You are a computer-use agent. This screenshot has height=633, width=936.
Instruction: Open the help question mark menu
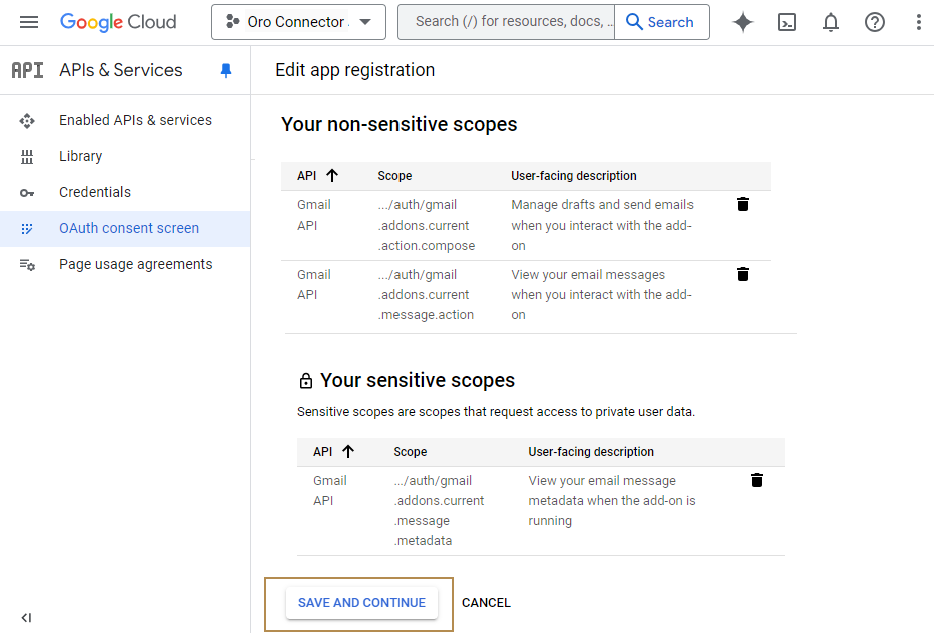875,22
